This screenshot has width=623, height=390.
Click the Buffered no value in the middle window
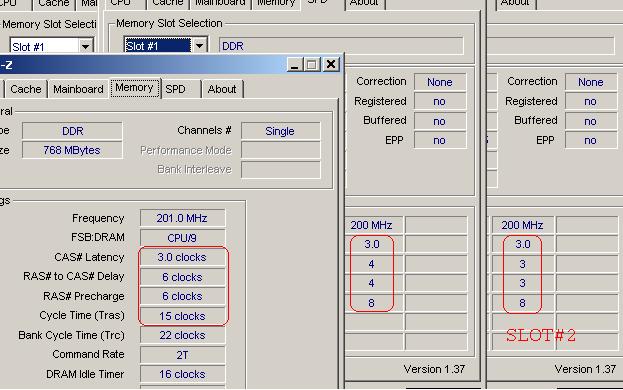click(x=439, y=121)
